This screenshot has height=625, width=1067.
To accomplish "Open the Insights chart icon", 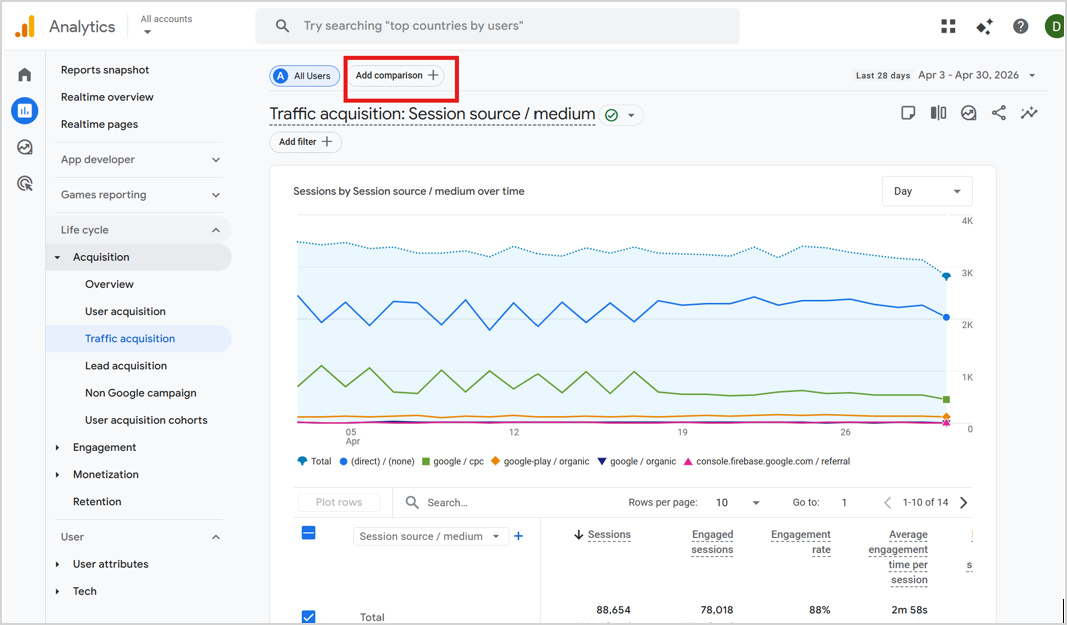I will pos(968,113).
